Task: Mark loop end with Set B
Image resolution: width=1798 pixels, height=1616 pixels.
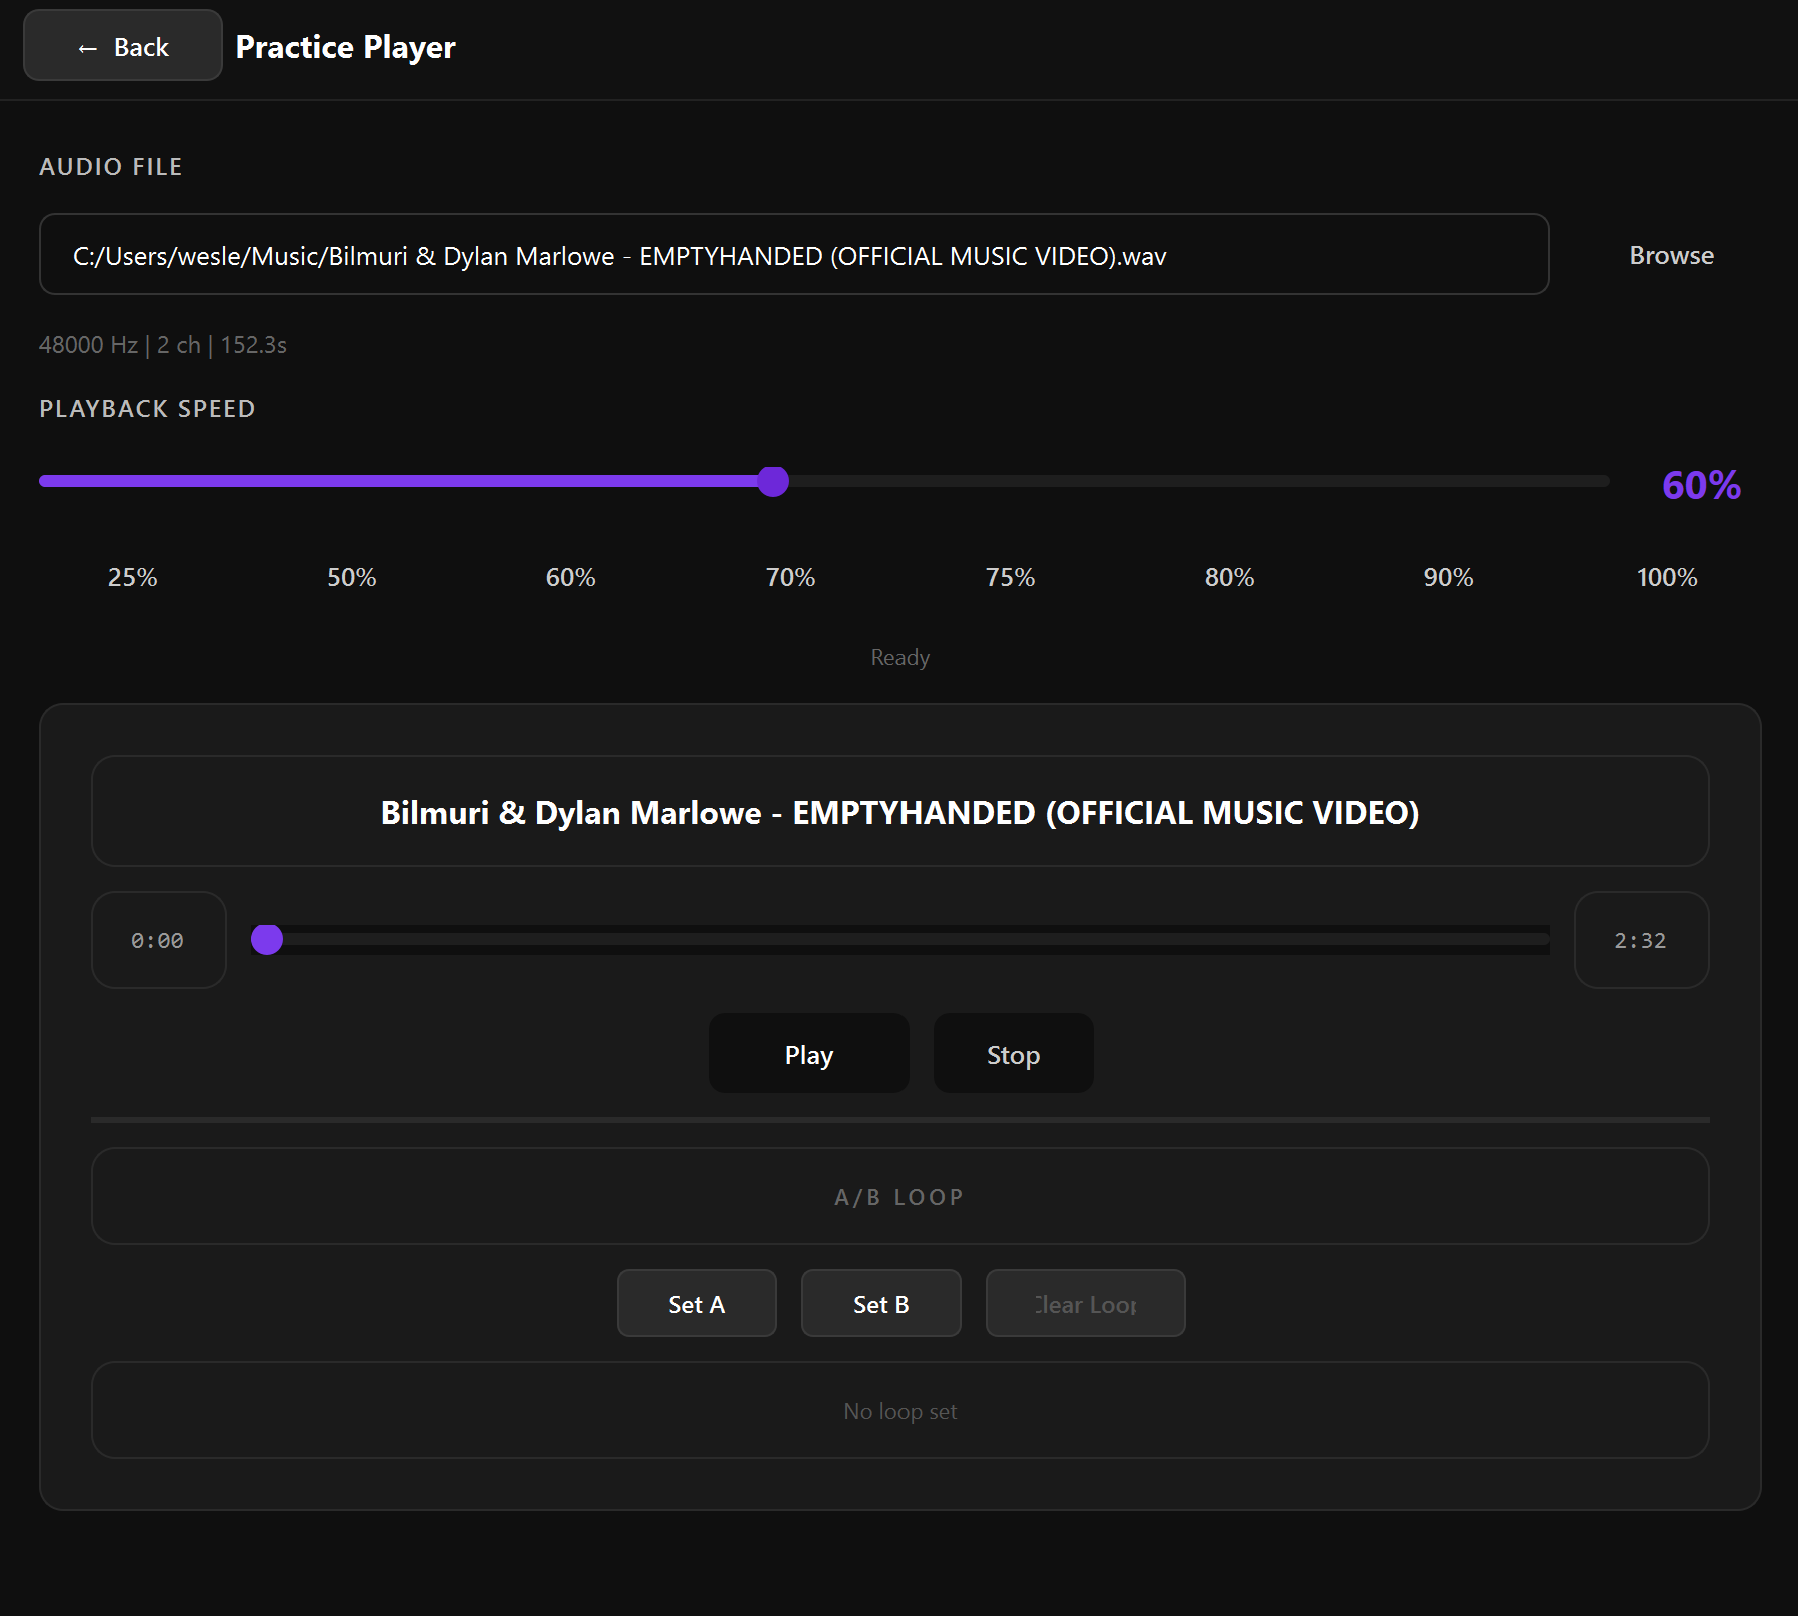Action: pyautogui.click(x=880, y=1304)
